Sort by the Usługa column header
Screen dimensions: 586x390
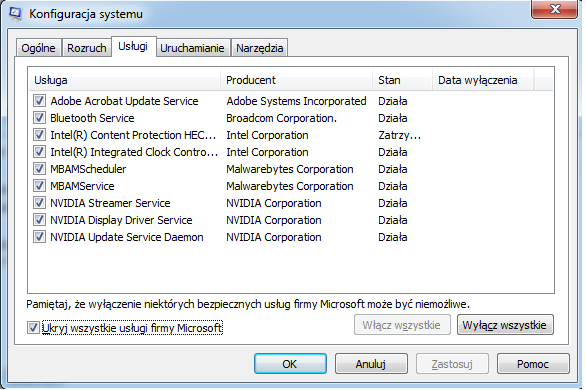tap(125, 80)
